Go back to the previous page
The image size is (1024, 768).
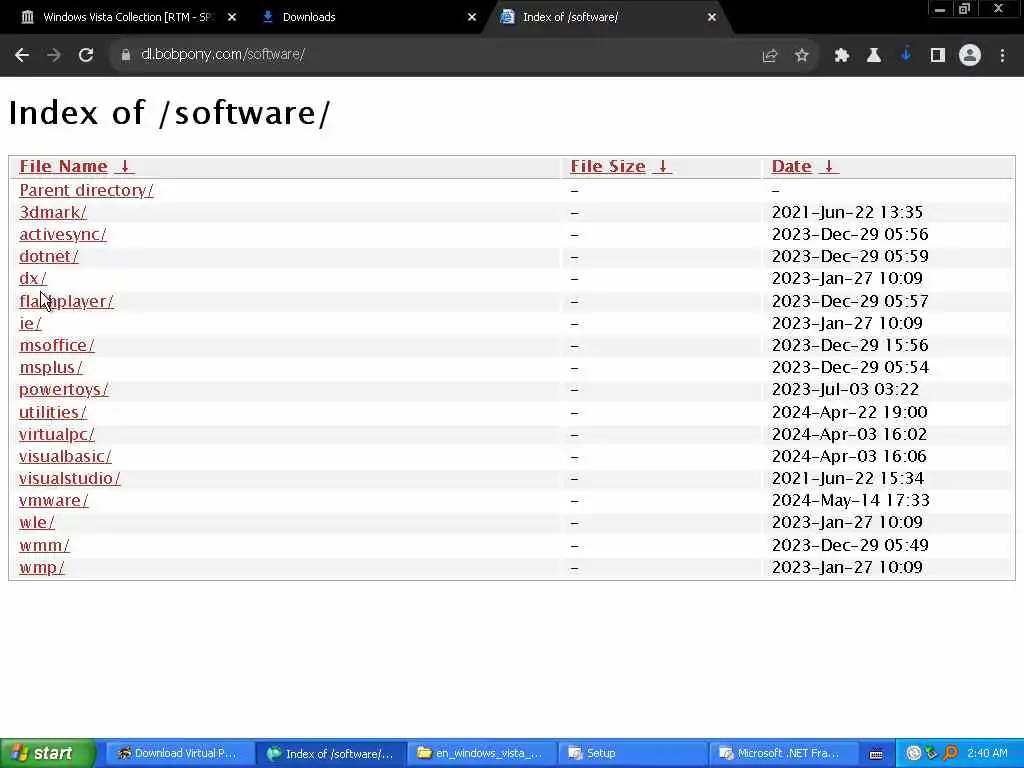coord(22,55)
